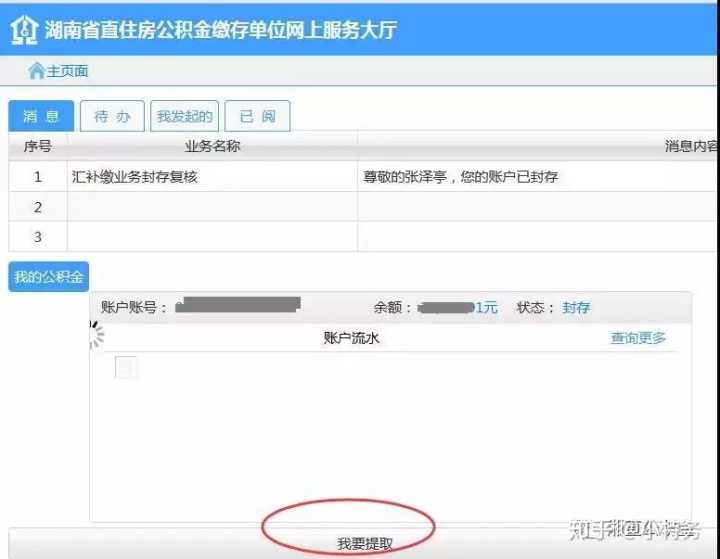Click the 湖南省直住房公积金缴存单位网上服务大厅 page title
This screenshot has height=559, width=720.
(220, 30)
